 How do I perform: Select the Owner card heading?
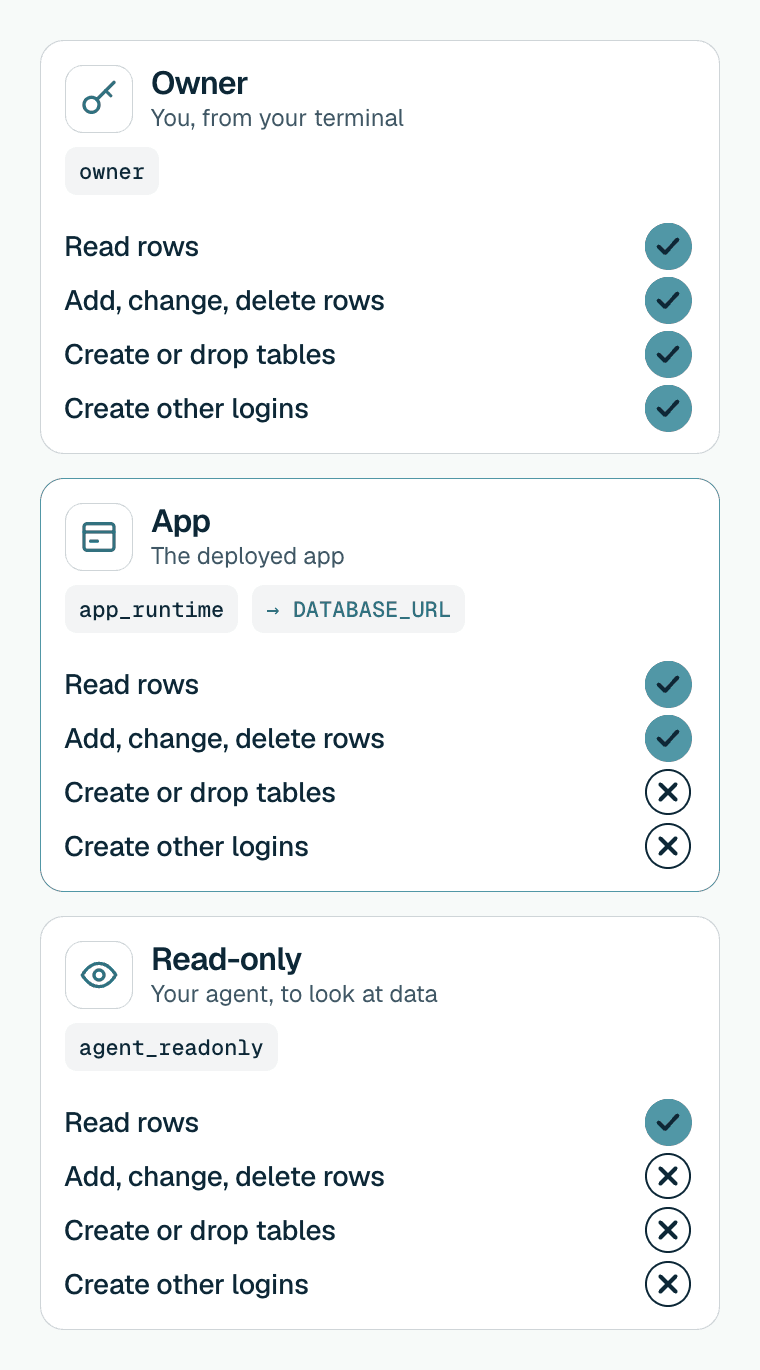click(199, 83)
